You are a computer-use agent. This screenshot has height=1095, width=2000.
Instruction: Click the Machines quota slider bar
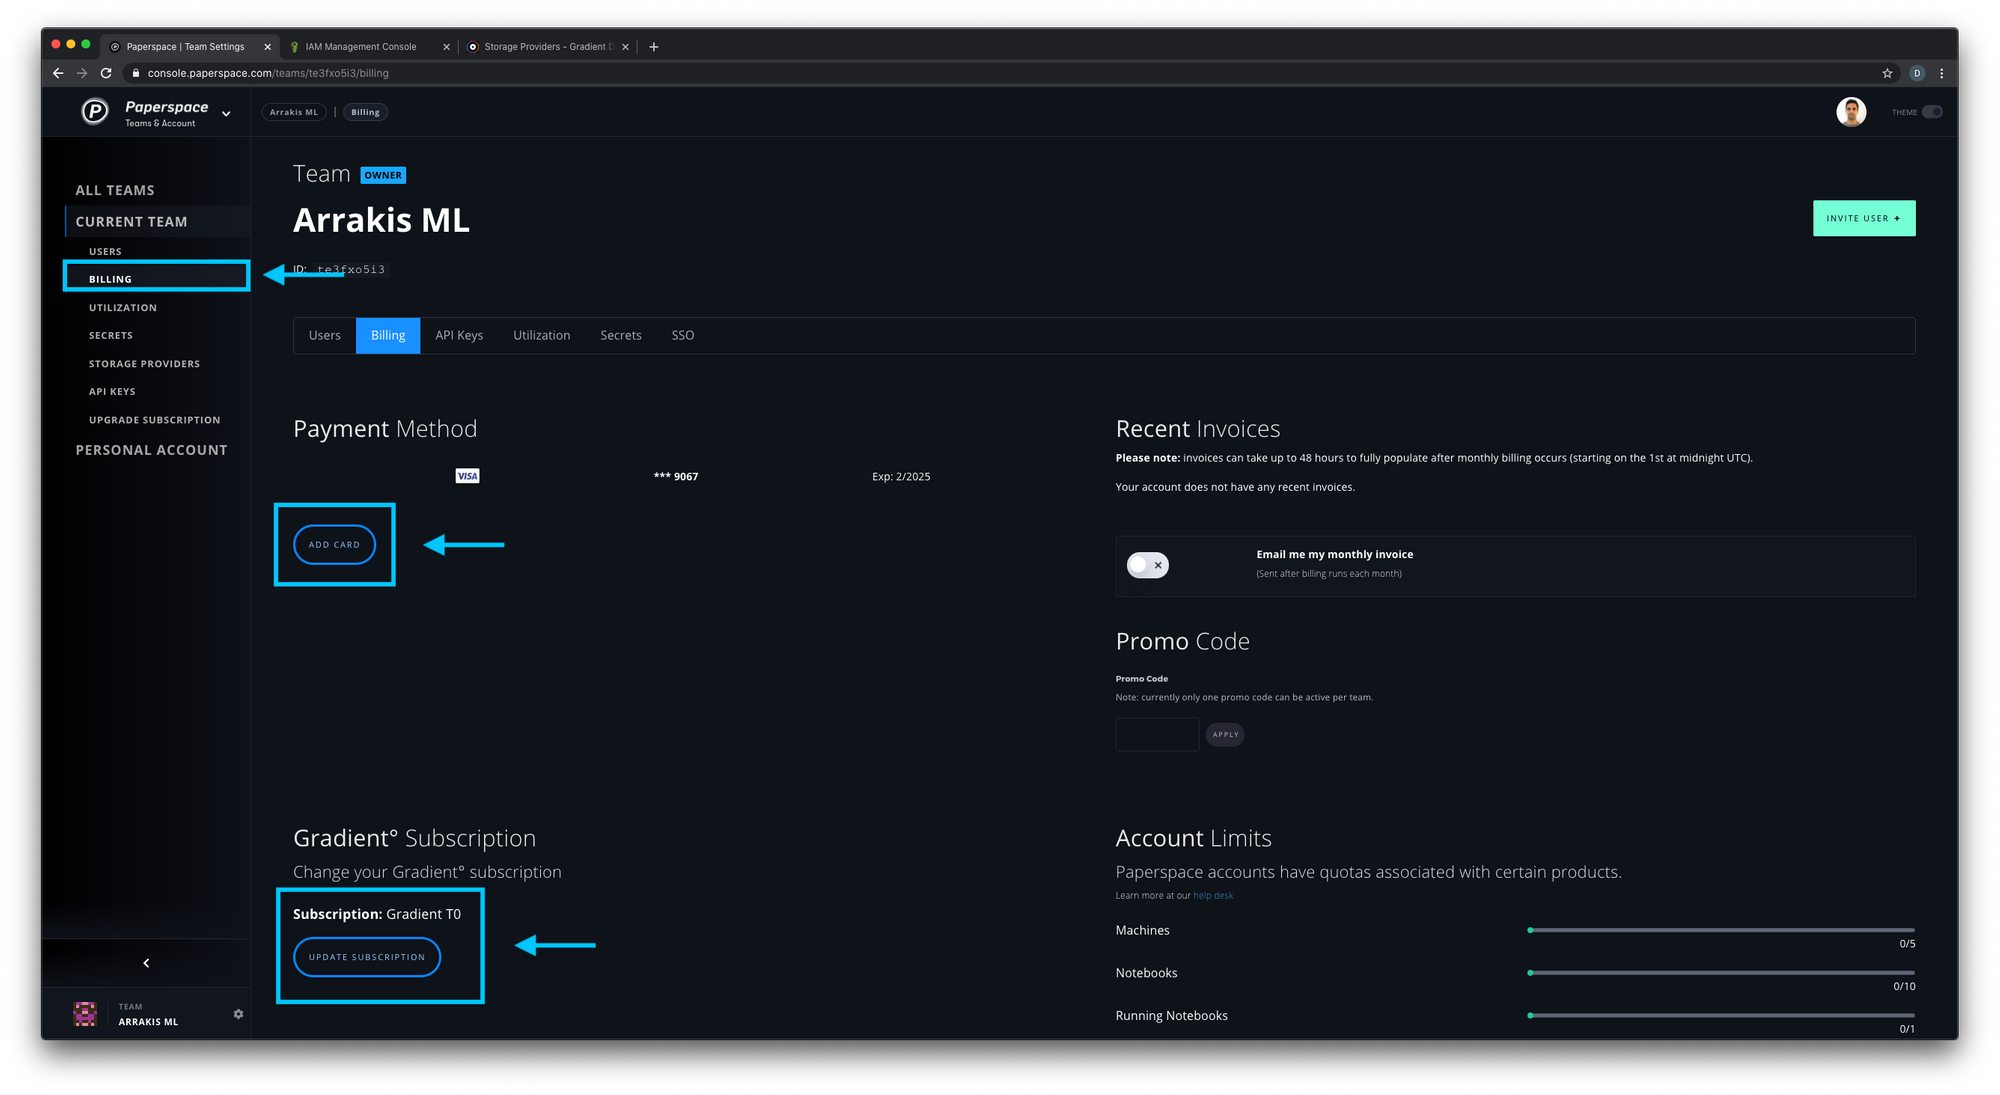coord(1720,930)
